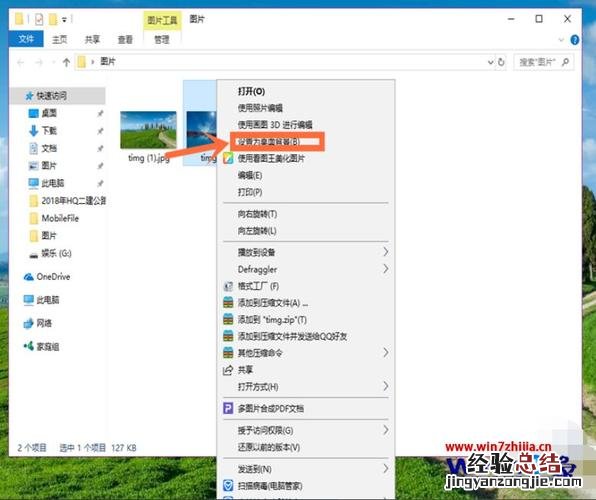This screenshot has height=500, width=596.
Task: Open 下载 in quick access
Action: [49, 130]
